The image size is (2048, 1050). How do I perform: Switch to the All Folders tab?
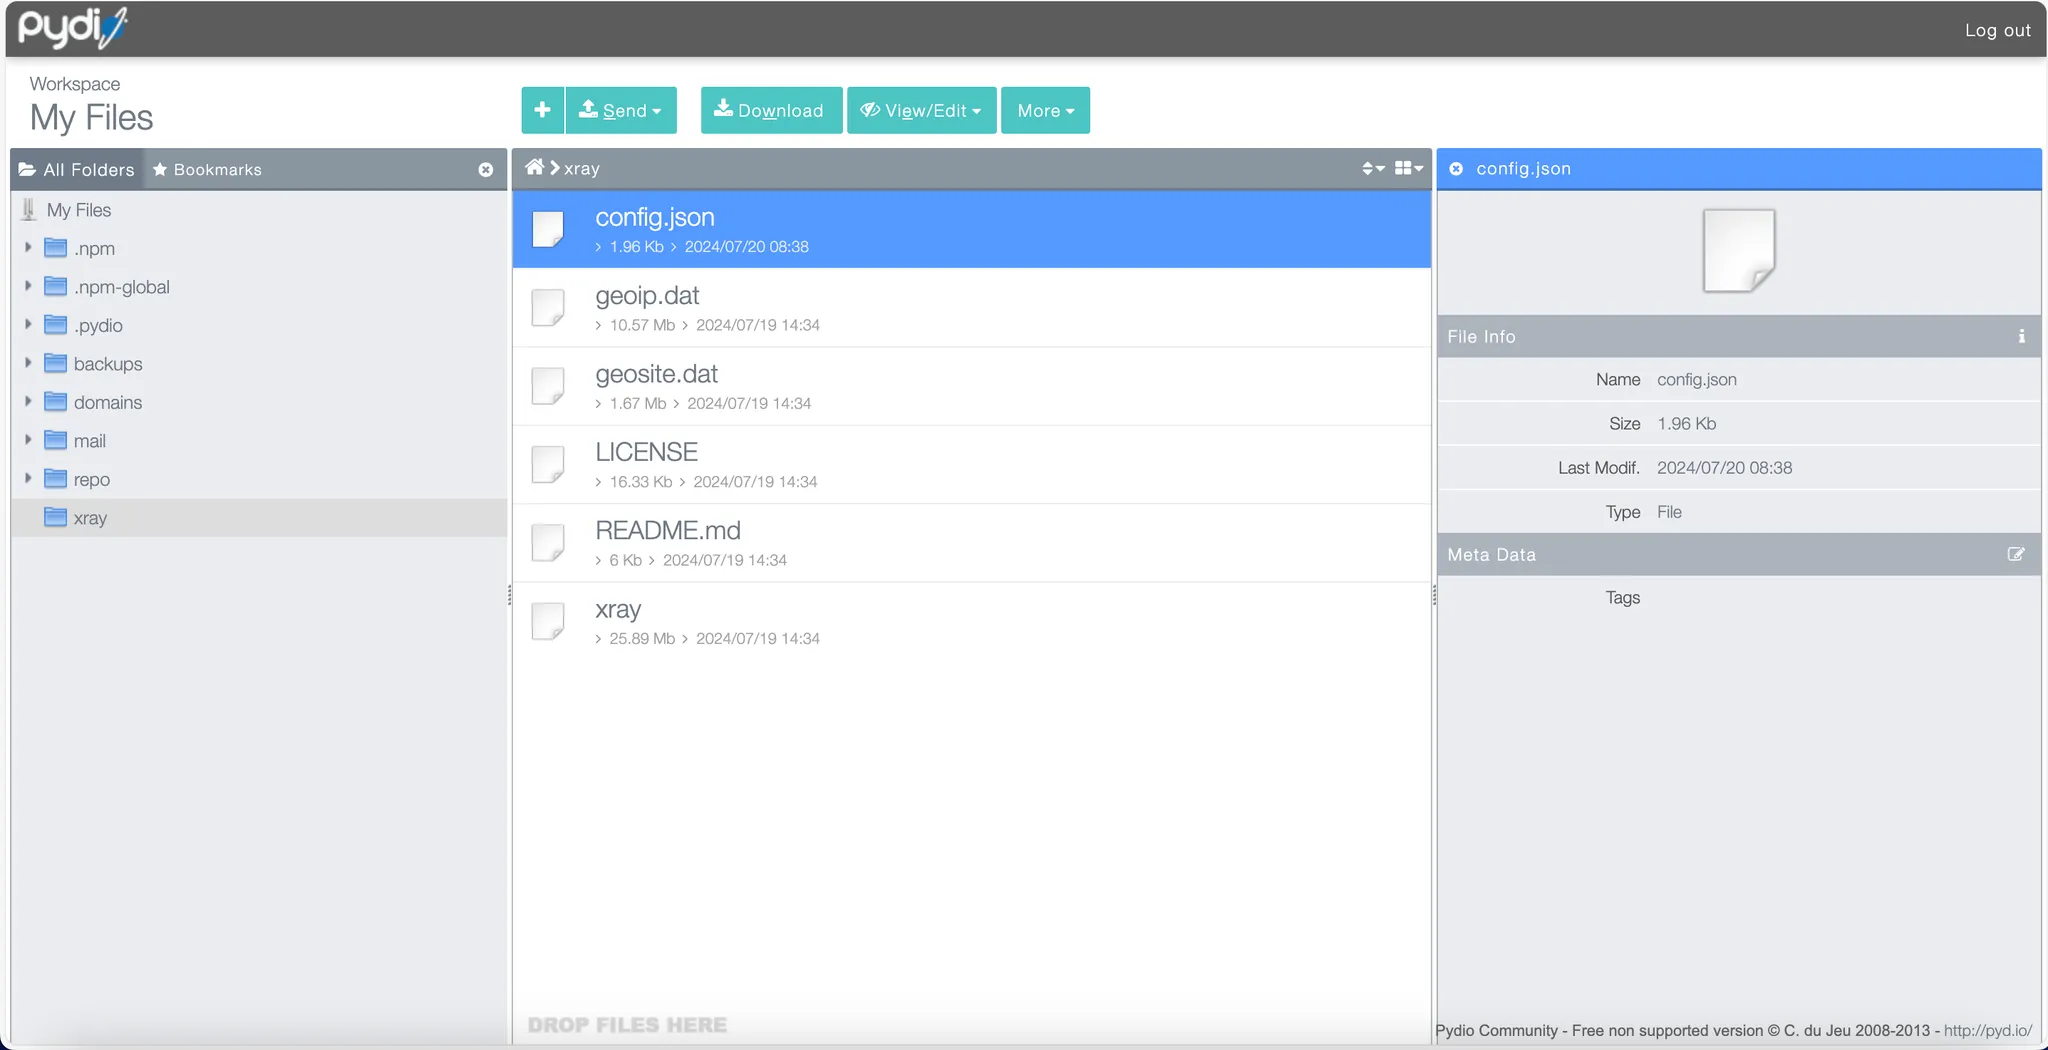(77, 170)
